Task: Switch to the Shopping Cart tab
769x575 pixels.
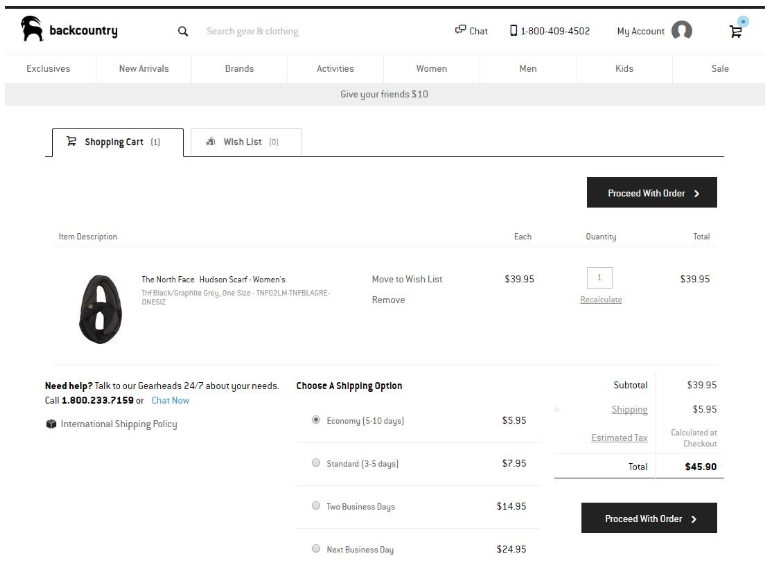Action: pyautogui.click(x=116, y=142)
